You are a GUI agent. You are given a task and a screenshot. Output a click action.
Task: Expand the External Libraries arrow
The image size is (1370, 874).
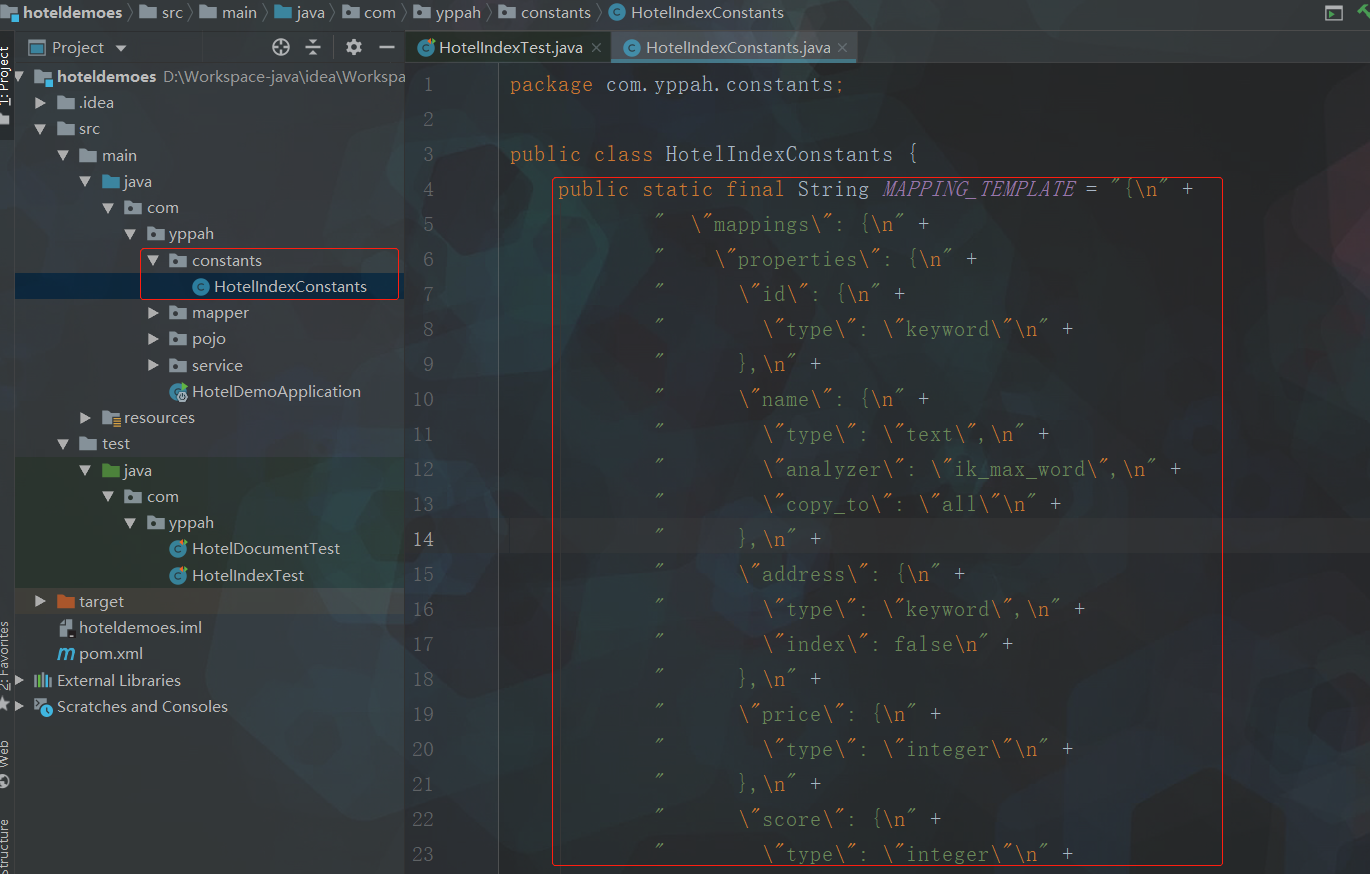[19, 681]
